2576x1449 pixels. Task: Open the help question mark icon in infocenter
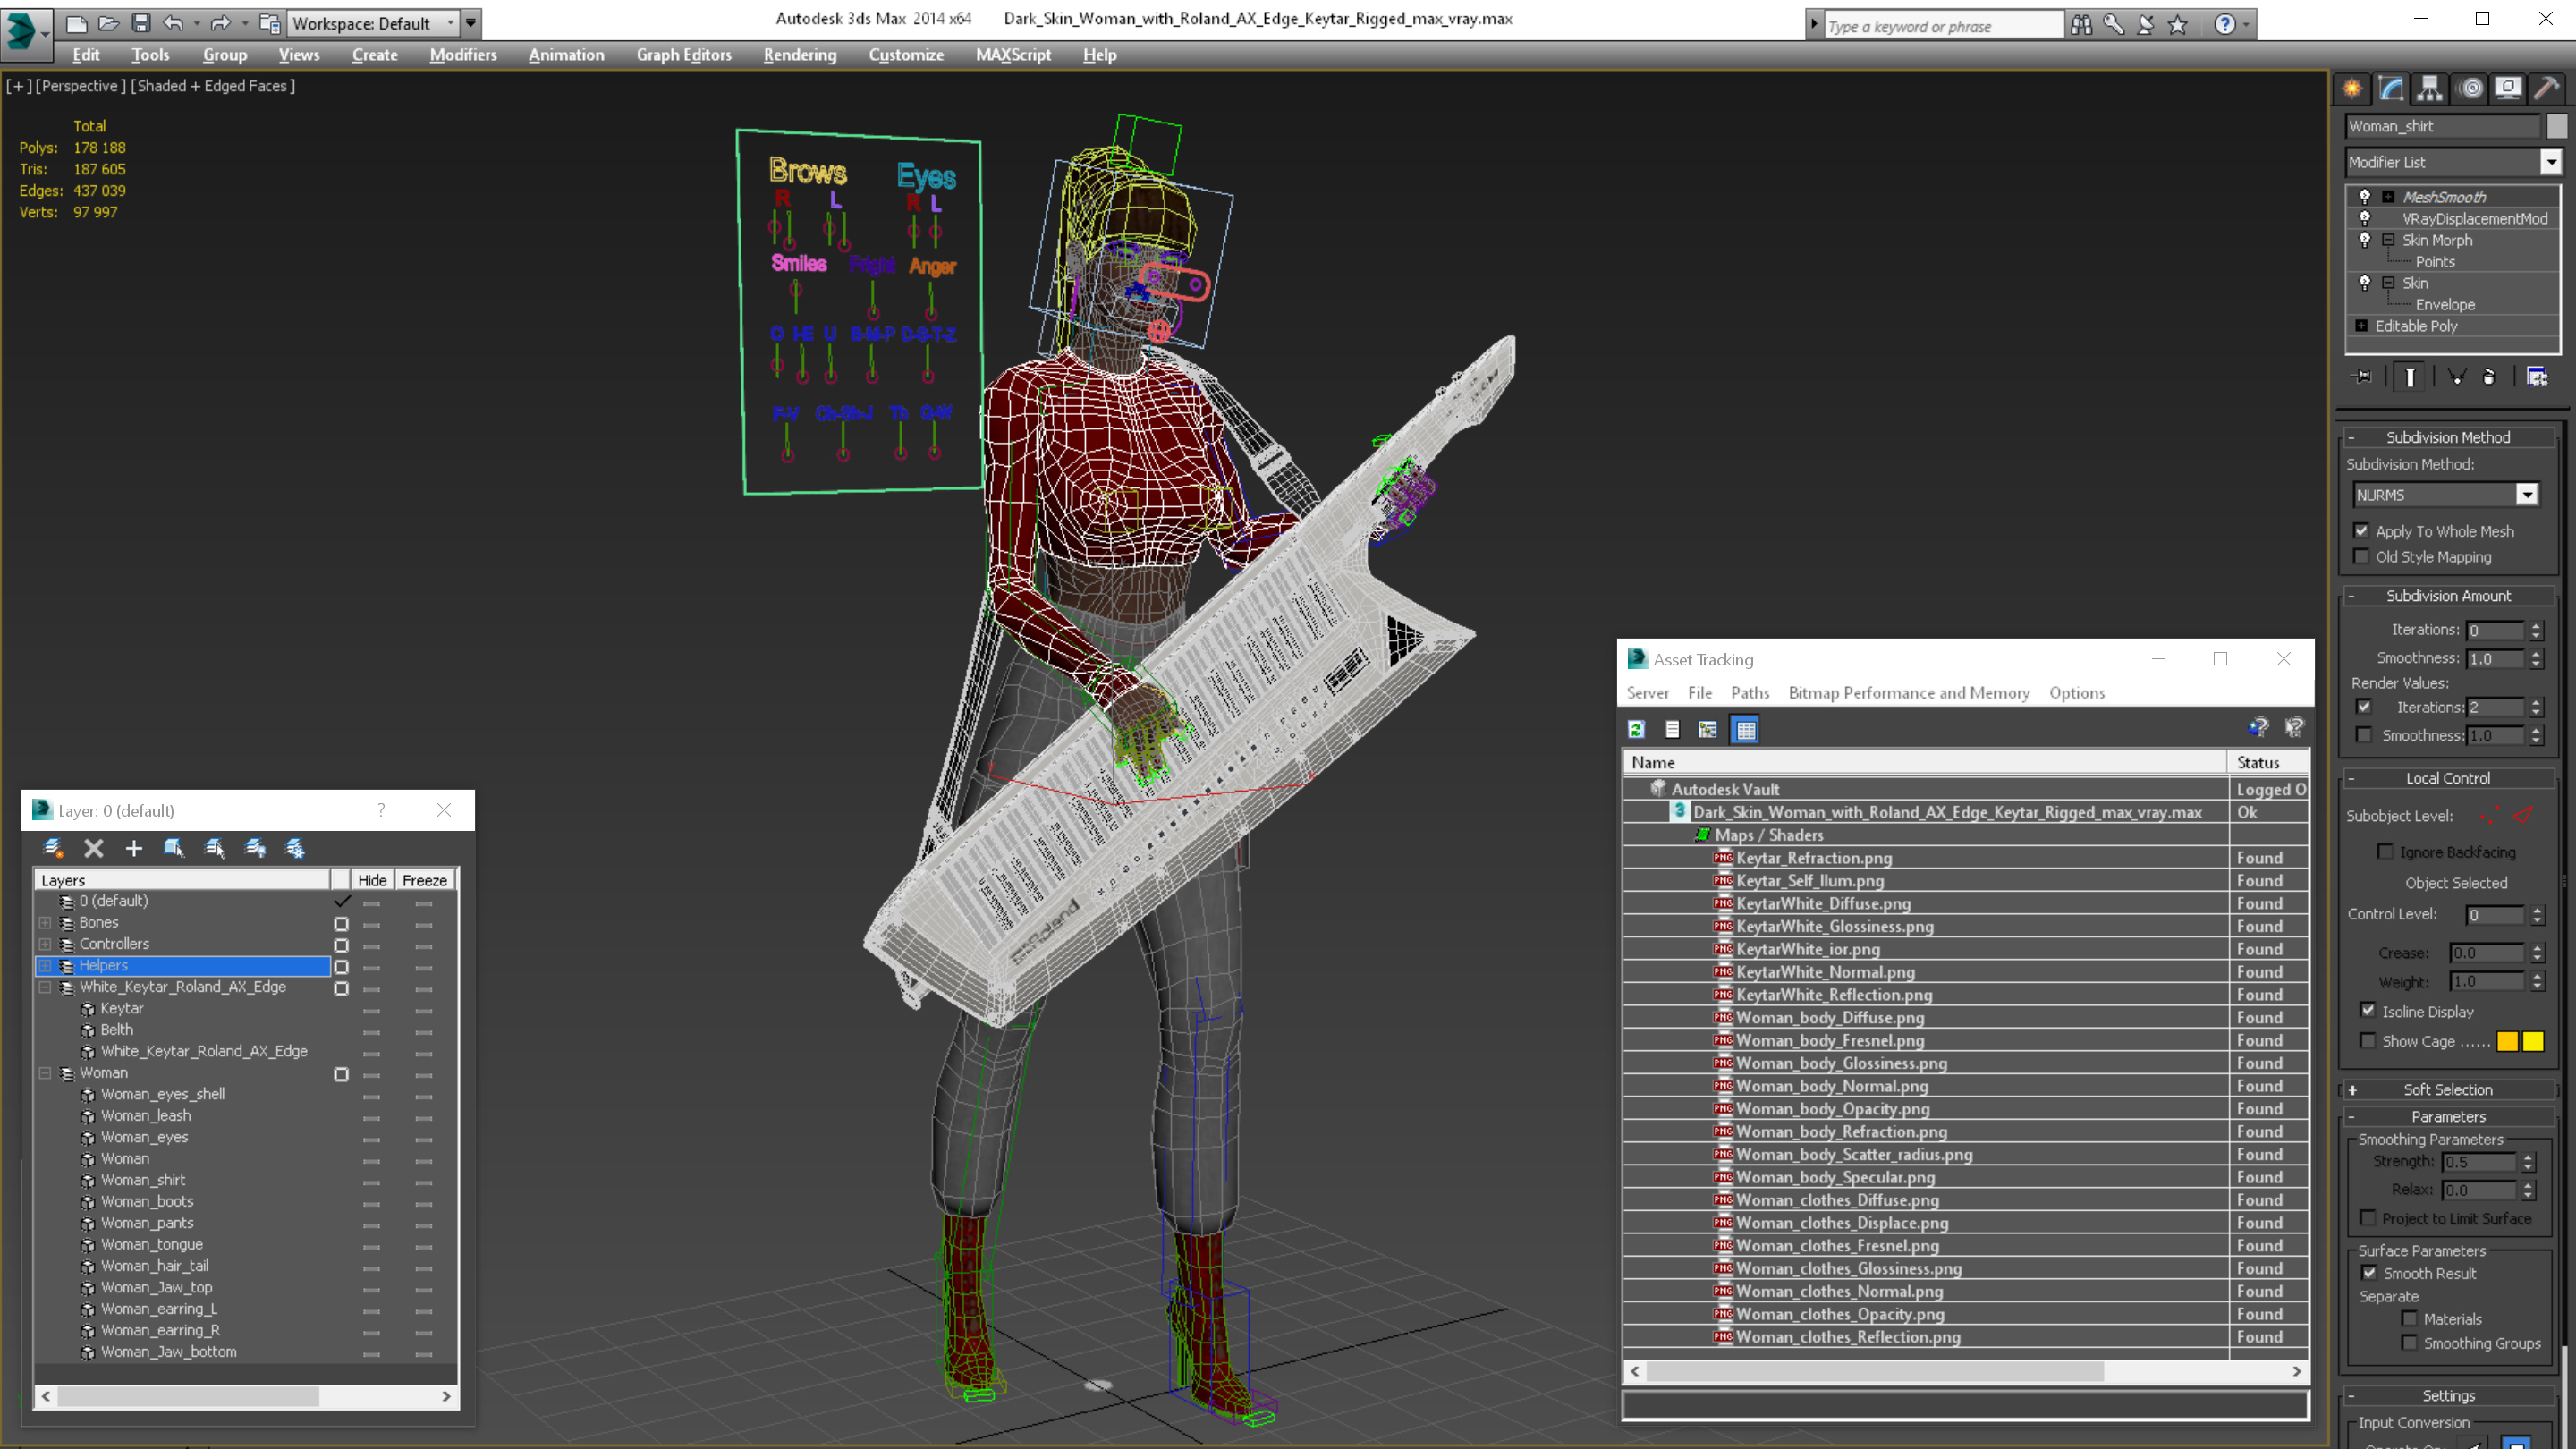2224,24
